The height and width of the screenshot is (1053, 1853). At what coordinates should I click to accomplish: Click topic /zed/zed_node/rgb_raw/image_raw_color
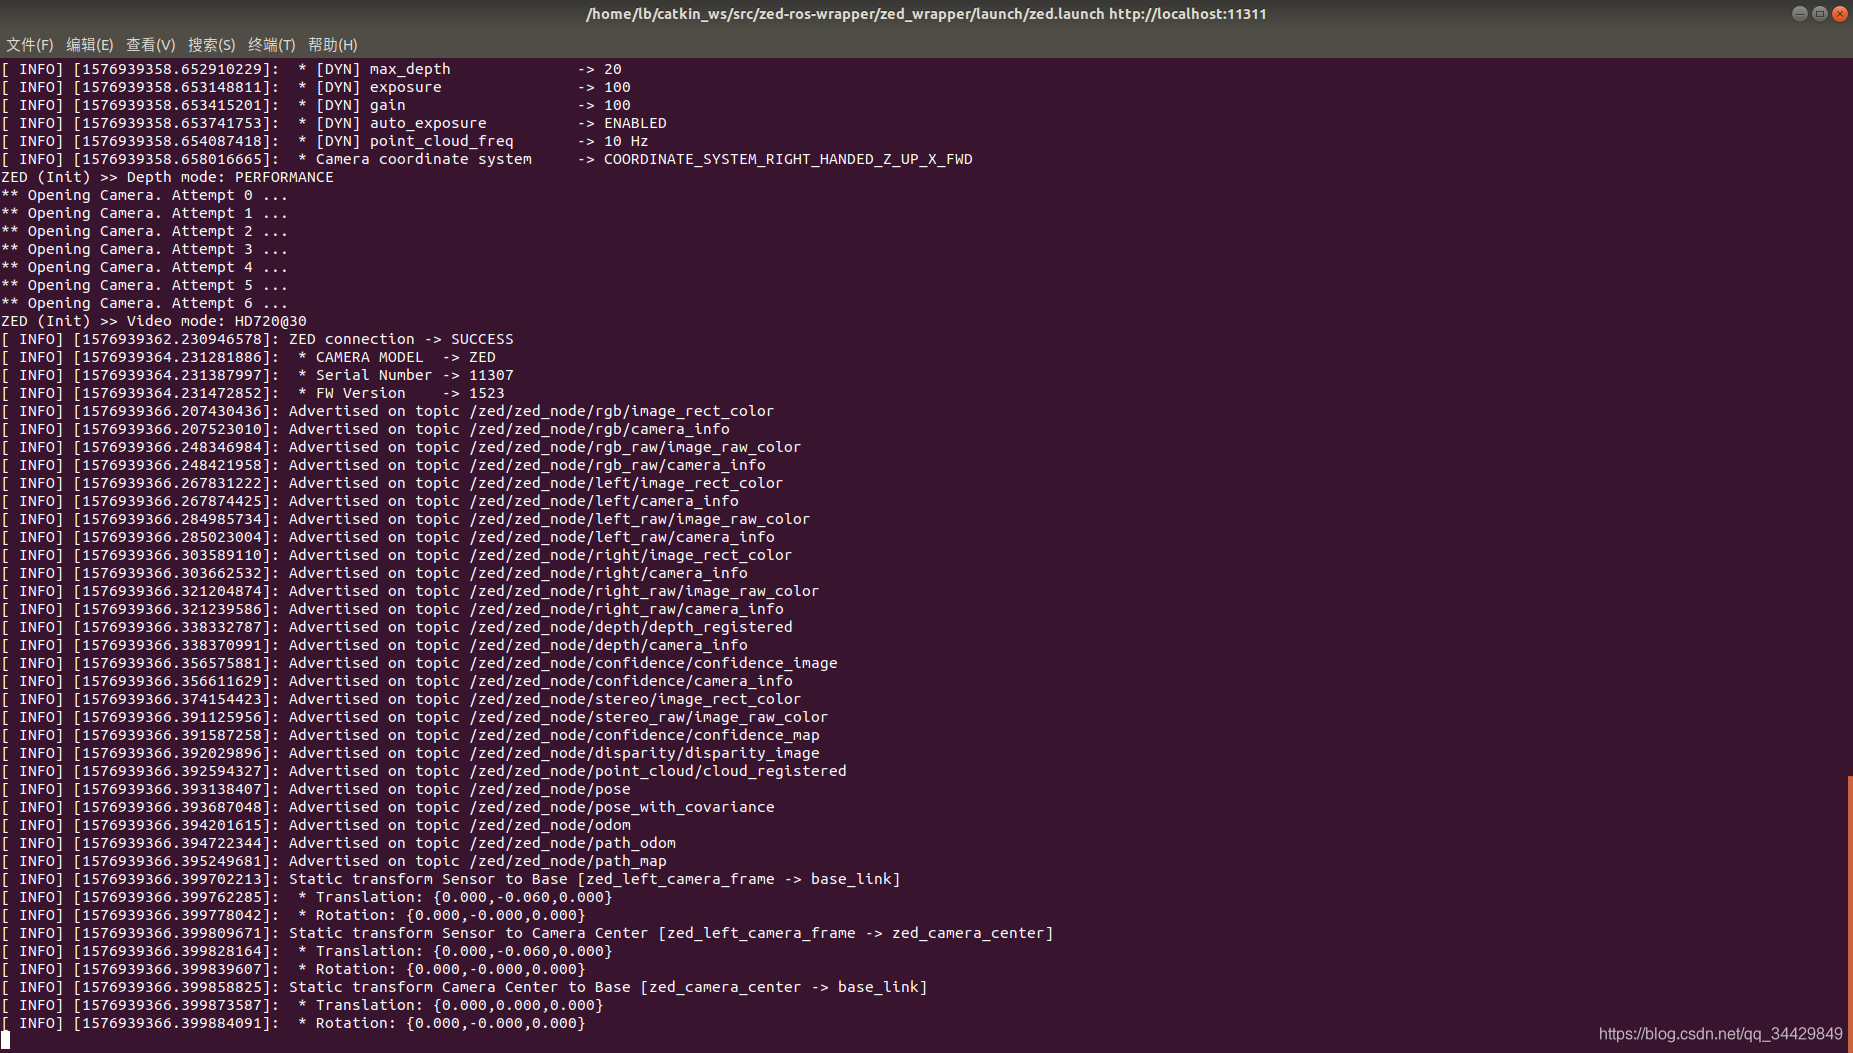click(635, 447)
